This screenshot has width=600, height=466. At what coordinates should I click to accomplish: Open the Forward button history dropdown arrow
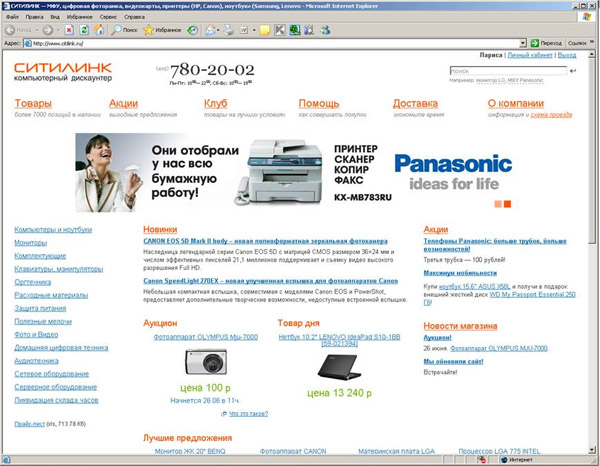[x=58, y=30]
